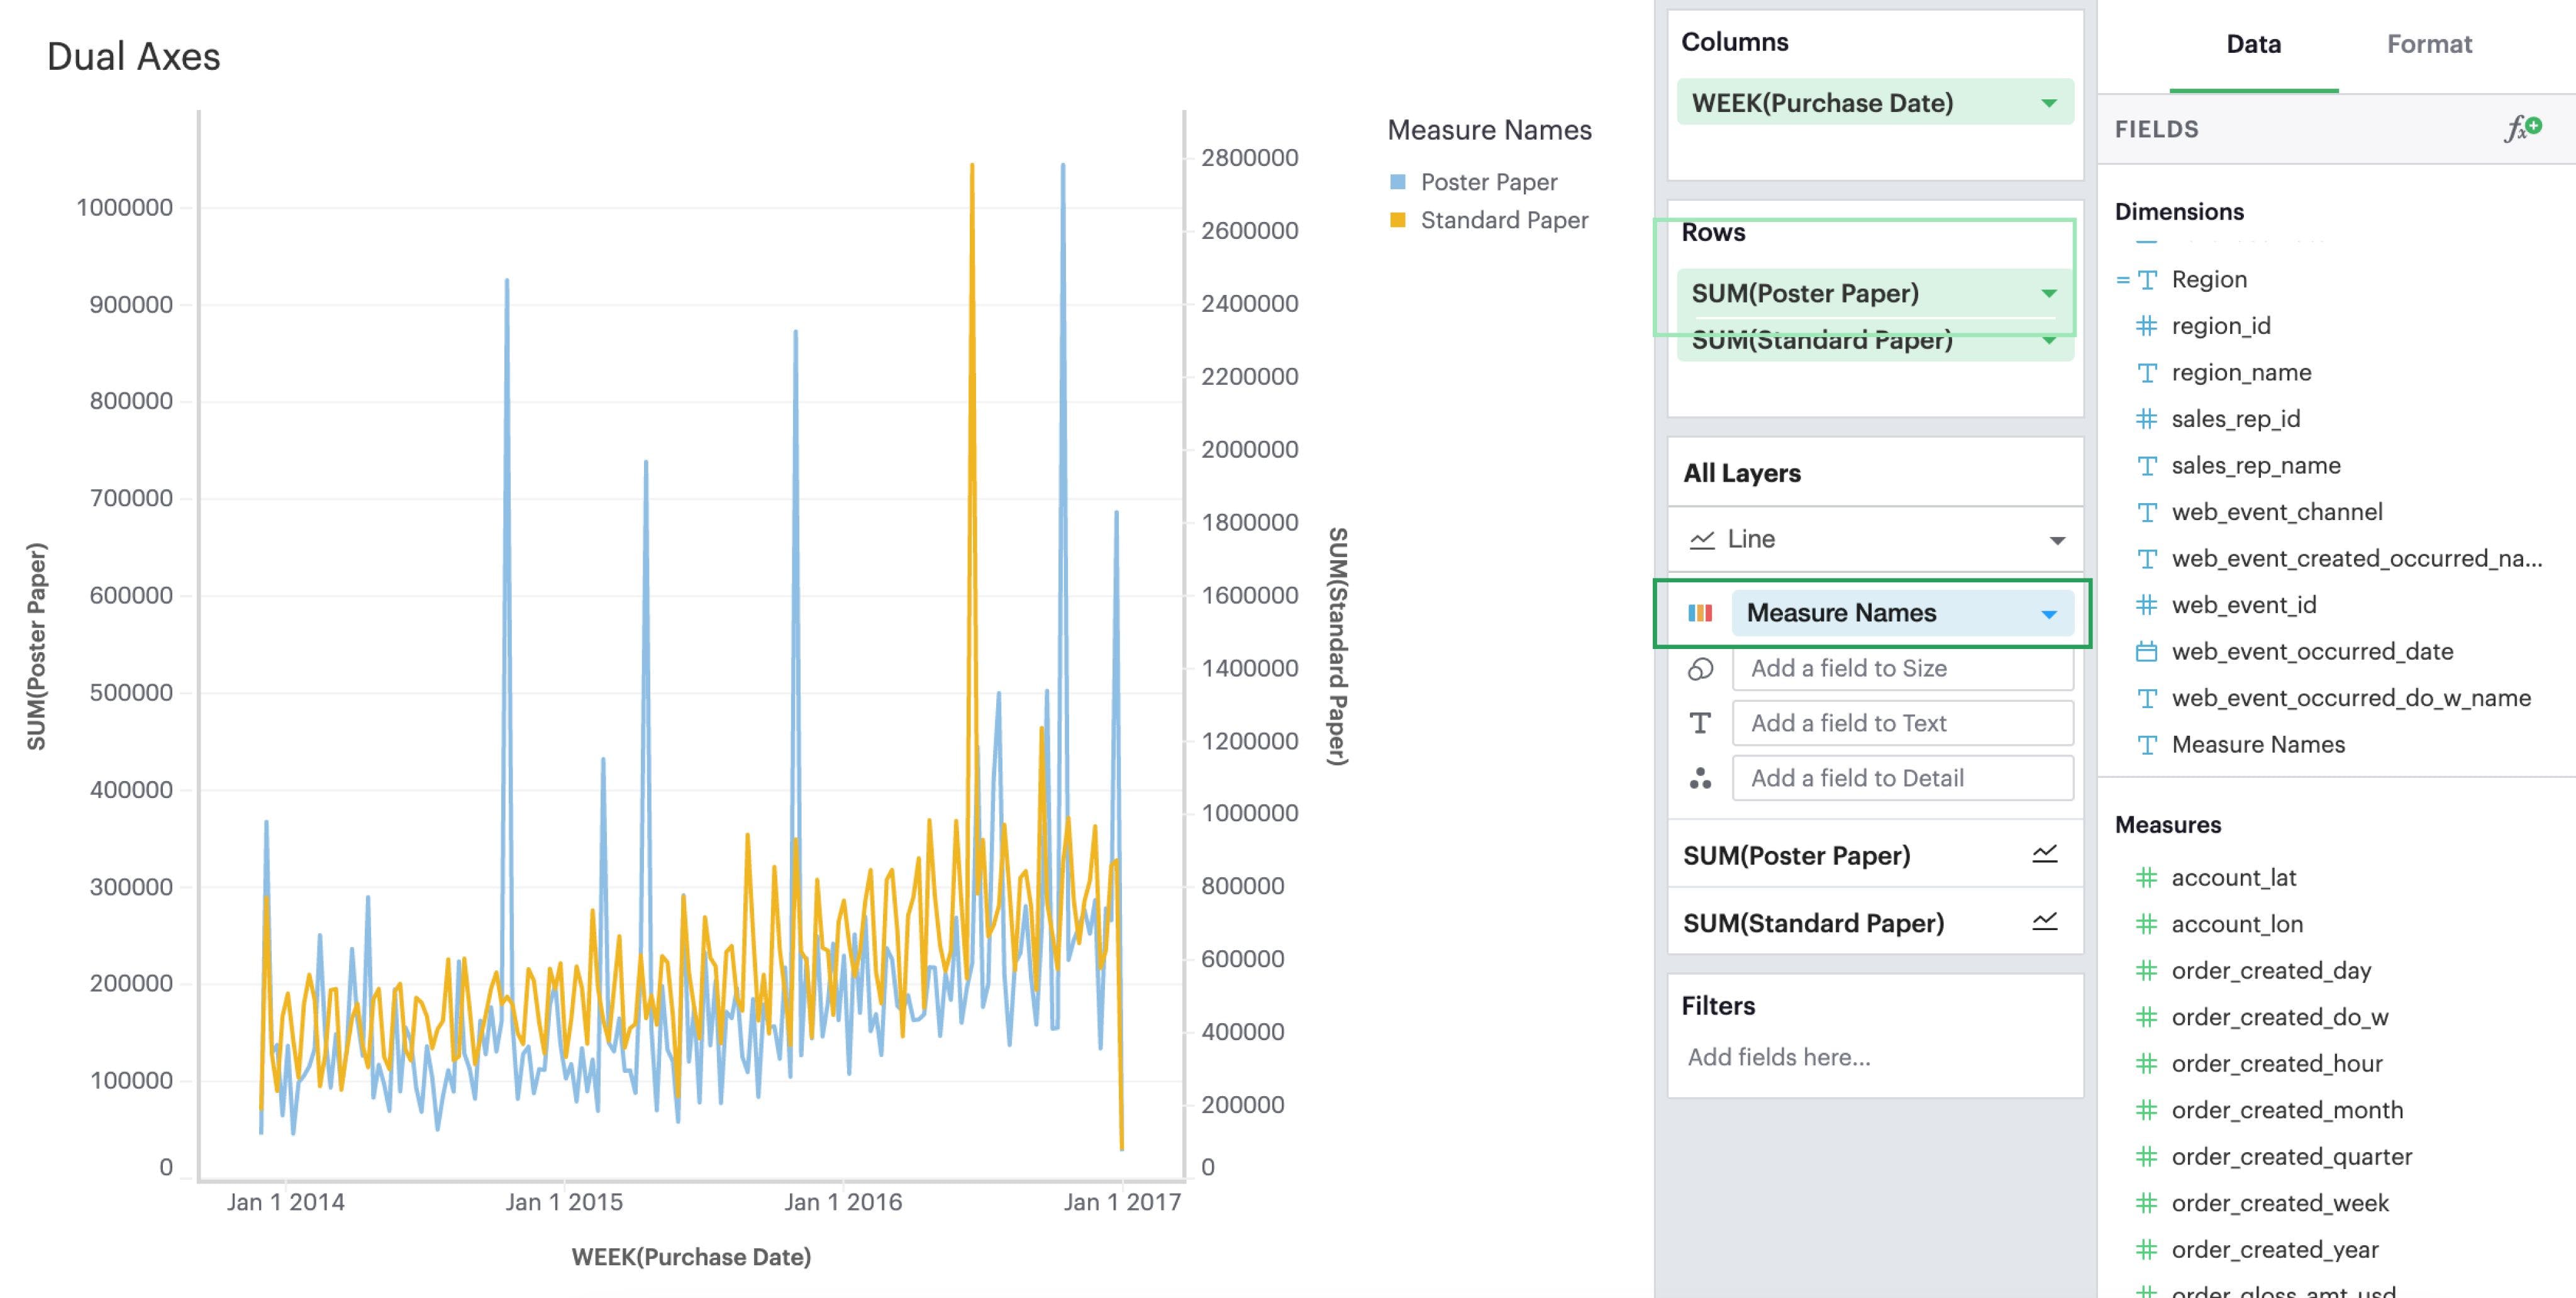2576x1298 pixels.
Task: Switch to the Format tab
Action: 2428,44
